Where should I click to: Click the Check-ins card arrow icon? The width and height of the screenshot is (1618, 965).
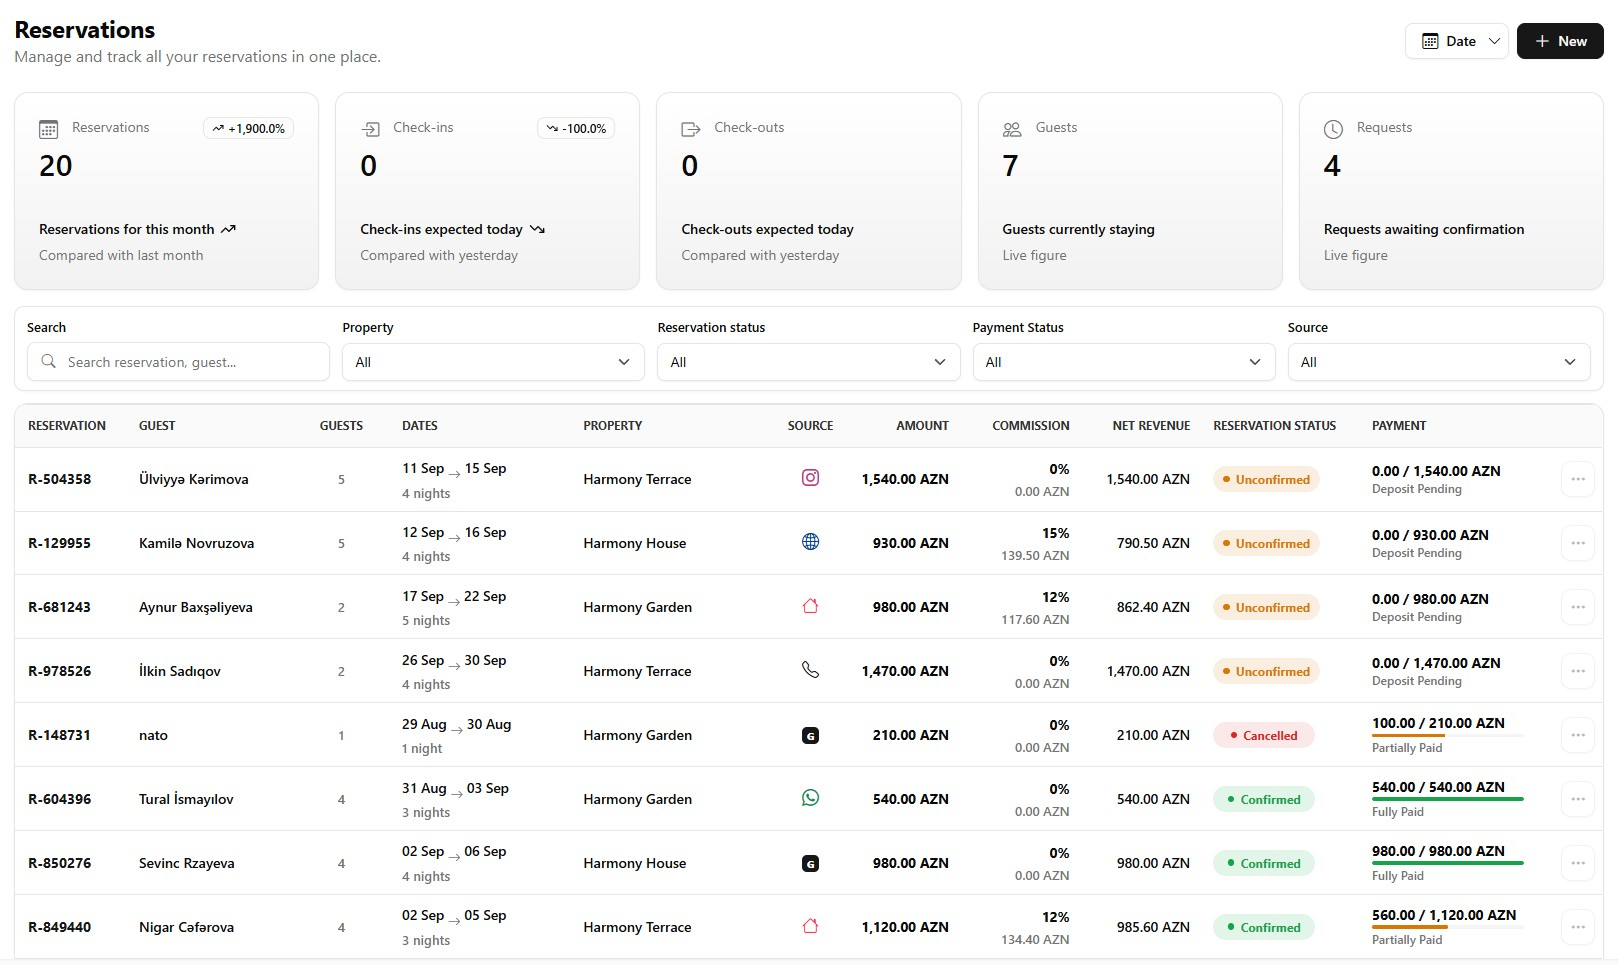coord(370,129)
